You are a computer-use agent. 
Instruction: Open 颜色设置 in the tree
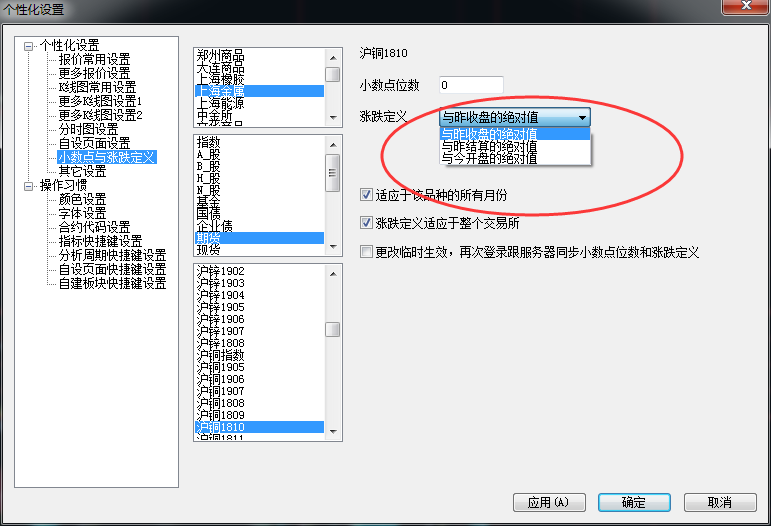click(82, 199)
